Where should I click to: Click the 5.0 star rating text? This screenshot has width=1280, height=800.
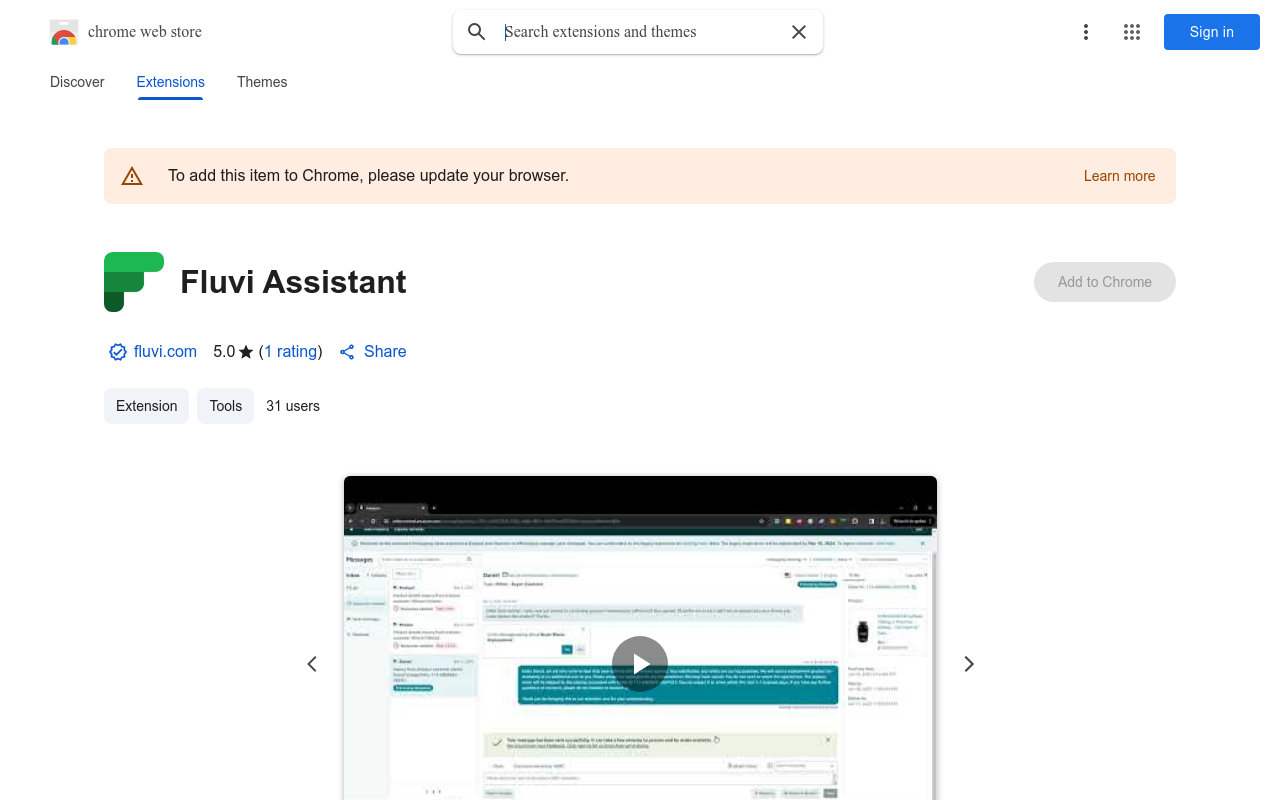[x=233, y=352]
